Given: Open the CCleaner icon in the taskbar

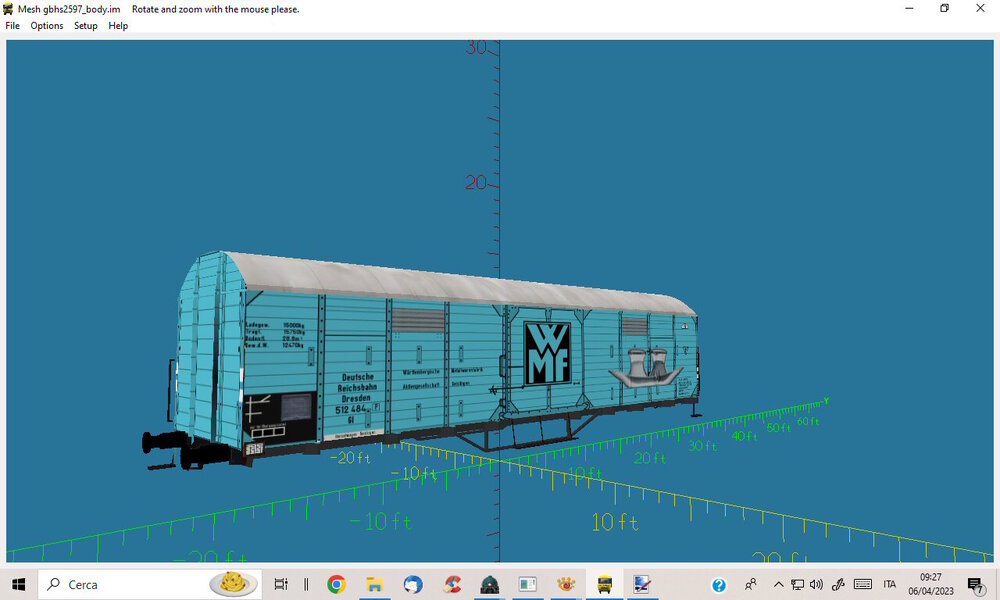Looking at the screenshot, I should 452,584.
